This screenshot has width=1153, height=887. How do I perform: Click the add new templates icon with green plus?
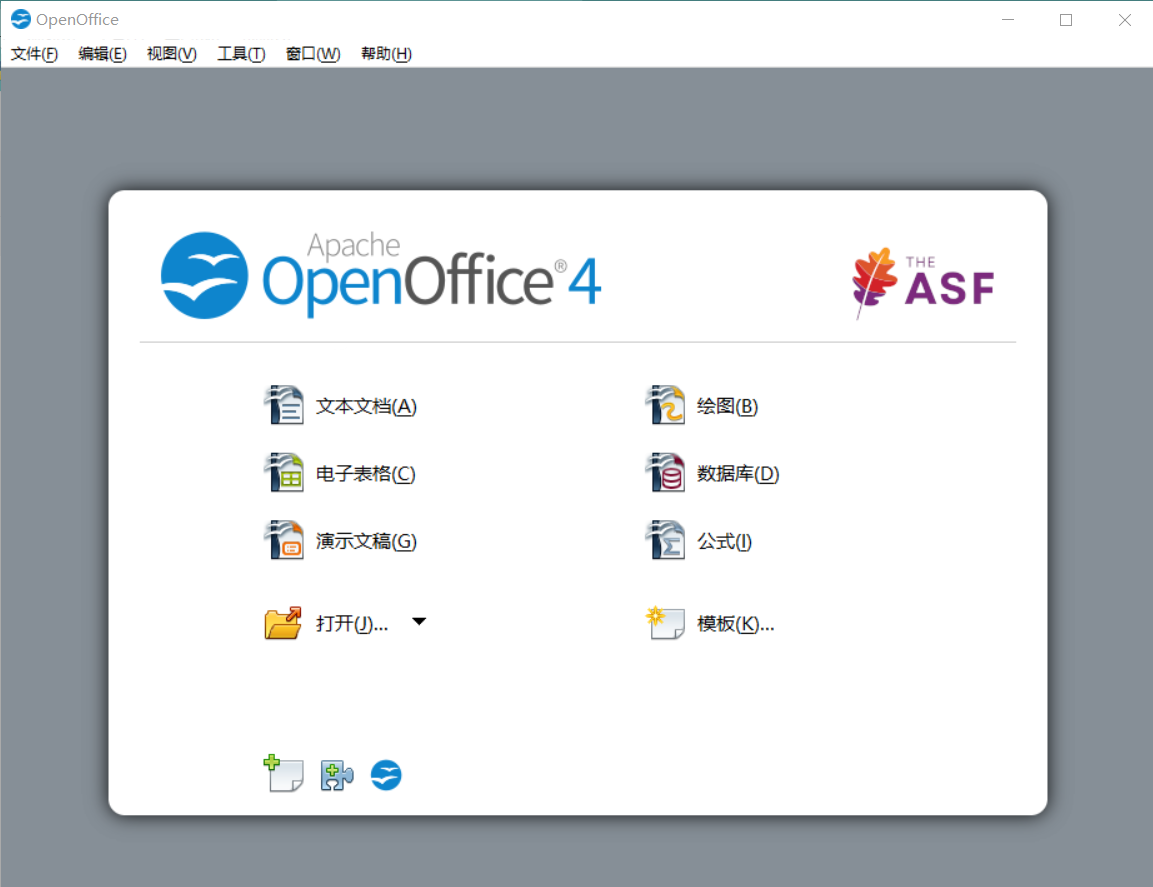283,774
